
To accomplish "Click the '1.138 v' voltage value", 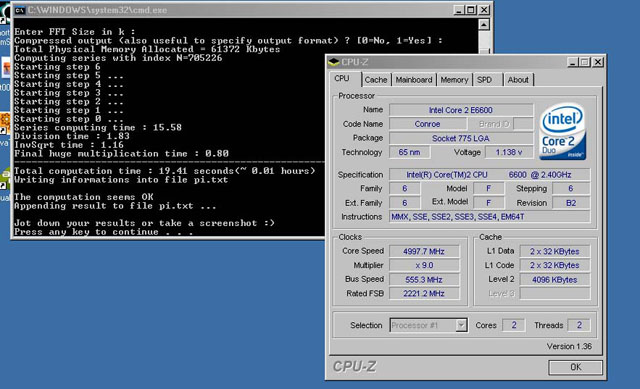I will tap(509, 152).
